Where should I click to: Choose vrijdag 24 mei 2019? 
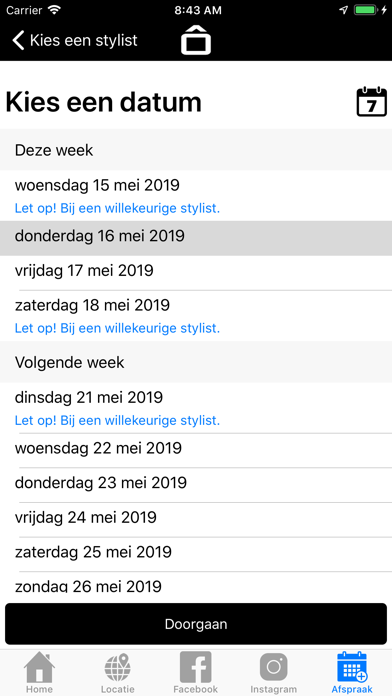point(196,519)
